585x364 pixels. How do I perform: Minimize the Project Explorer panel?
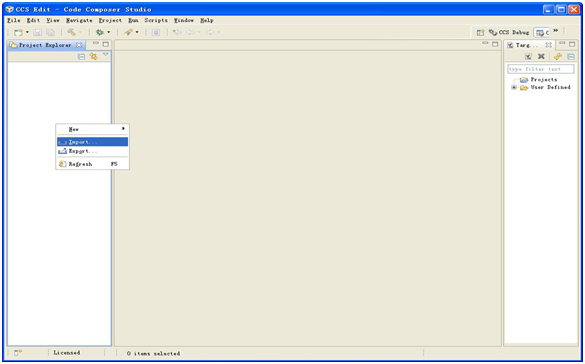tap(96, 44)
